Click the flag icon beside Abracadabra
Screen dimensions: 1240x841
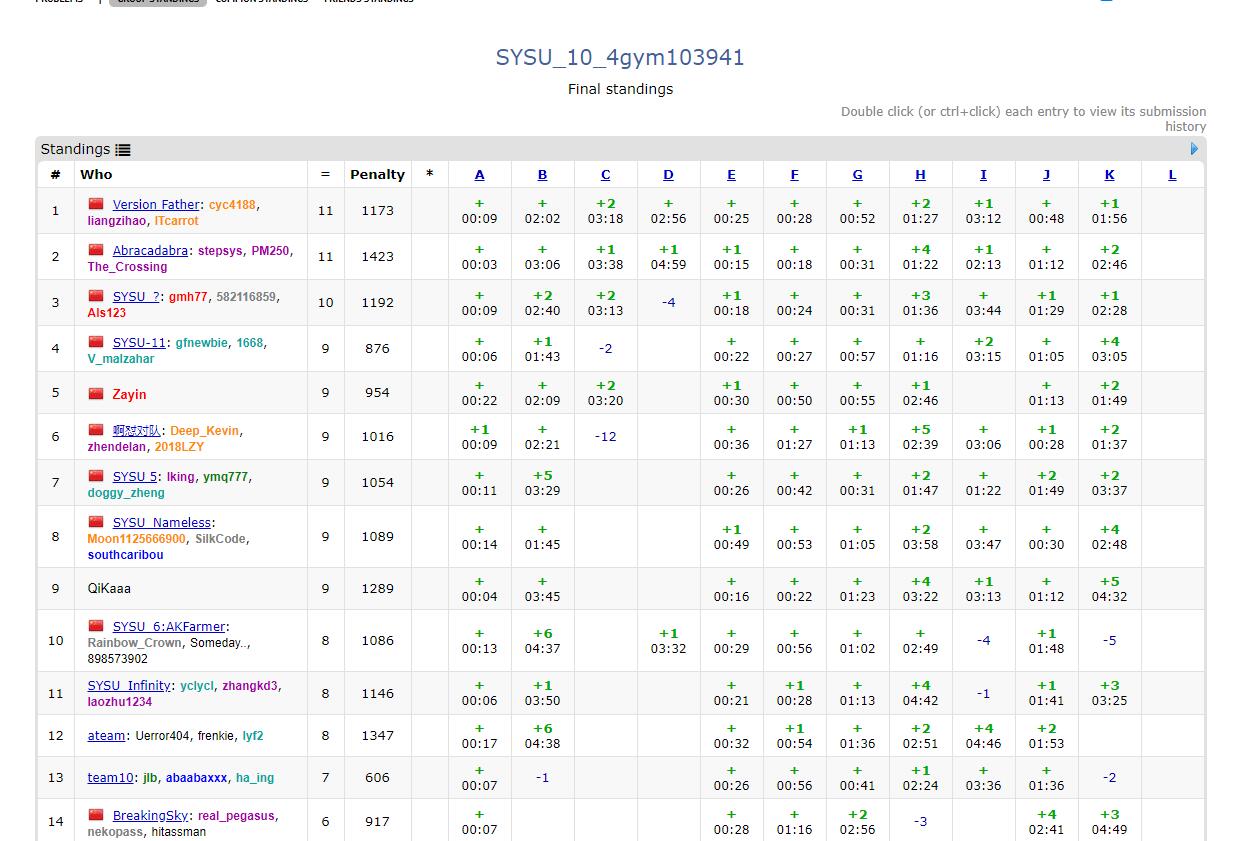coord(96,250)
